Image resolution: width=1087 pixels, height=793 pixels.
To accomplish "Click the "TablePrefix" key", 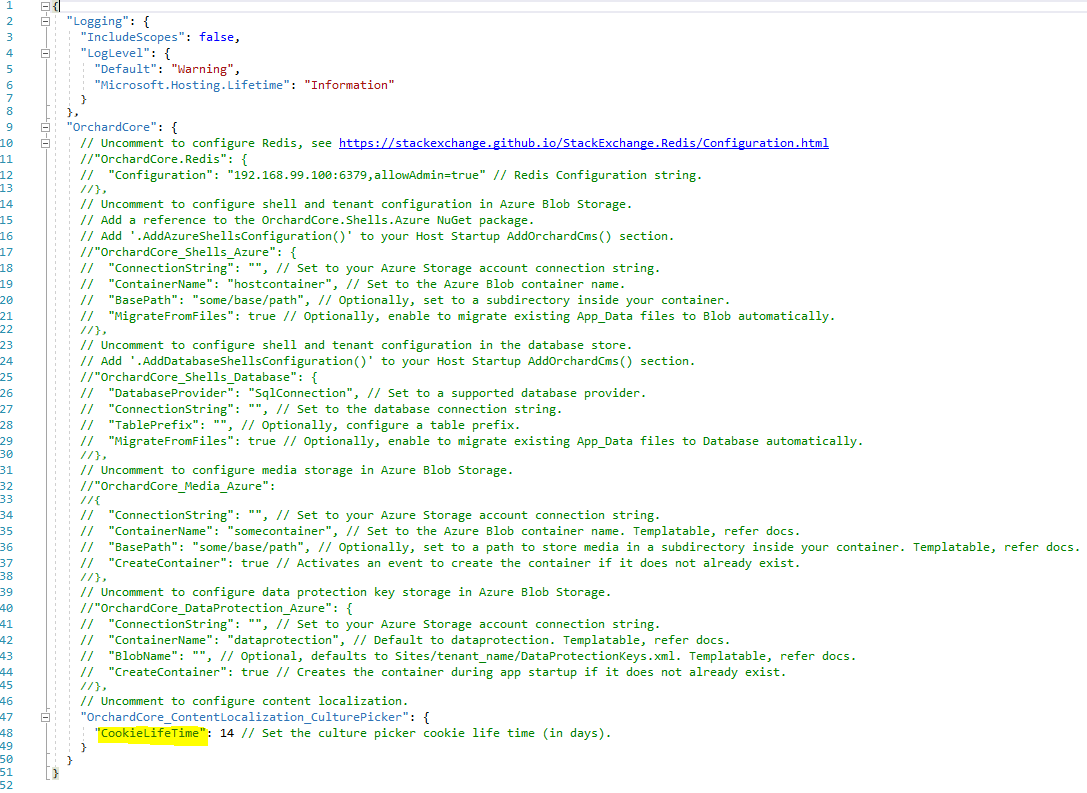I will click(153, 425).
